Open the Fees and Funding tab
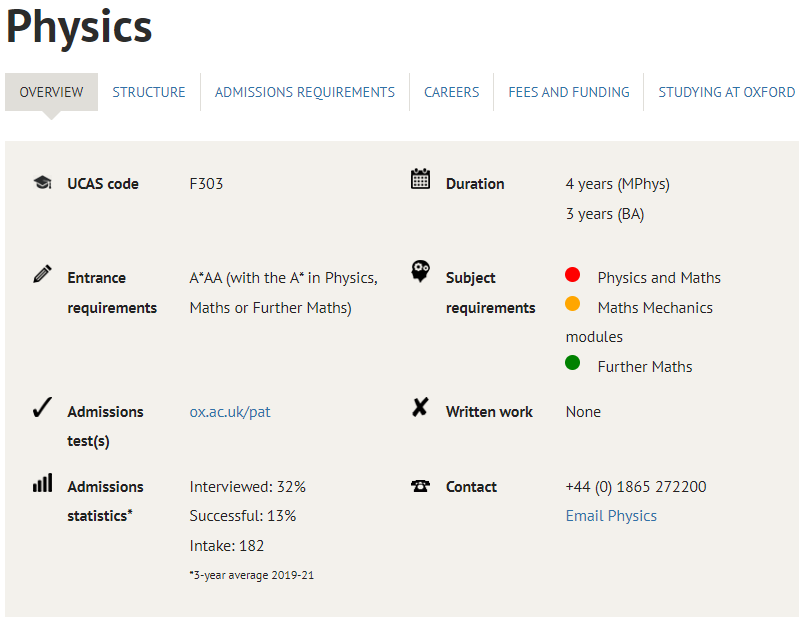Screen dimensions: 805x617 click(569, 92)
